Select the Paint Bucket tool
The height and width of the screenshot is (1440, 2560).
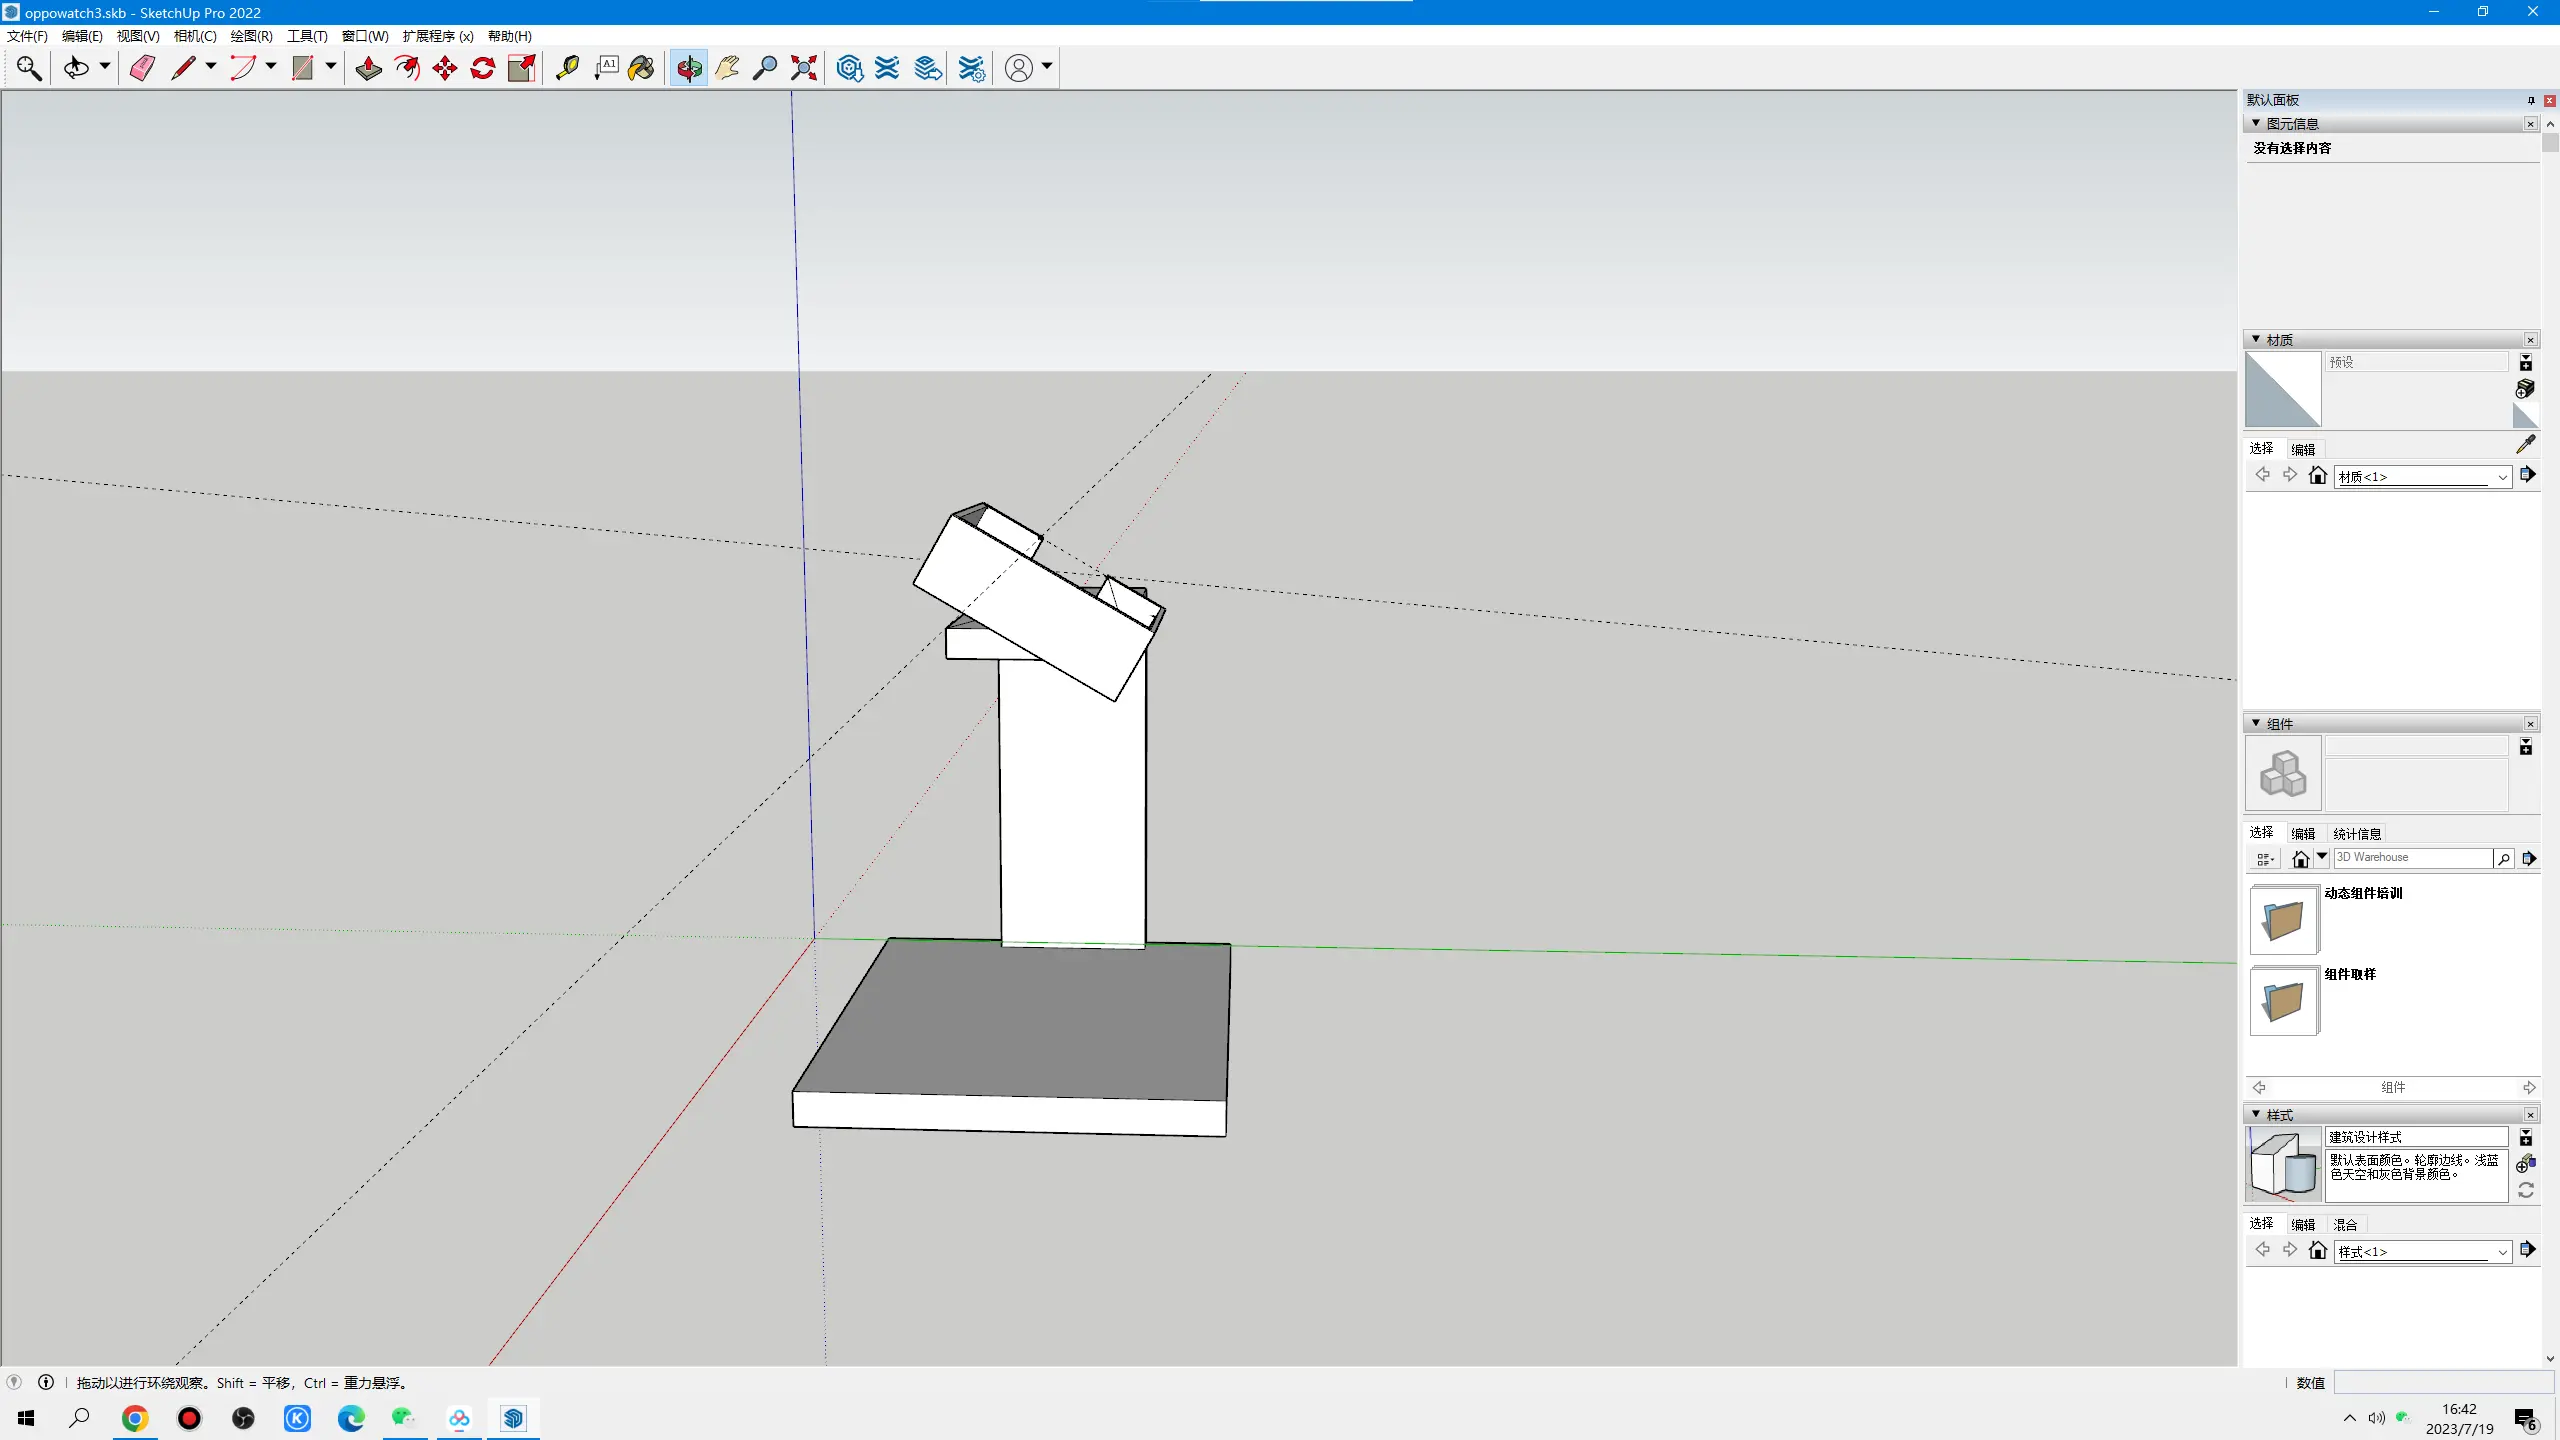[641, 68]
